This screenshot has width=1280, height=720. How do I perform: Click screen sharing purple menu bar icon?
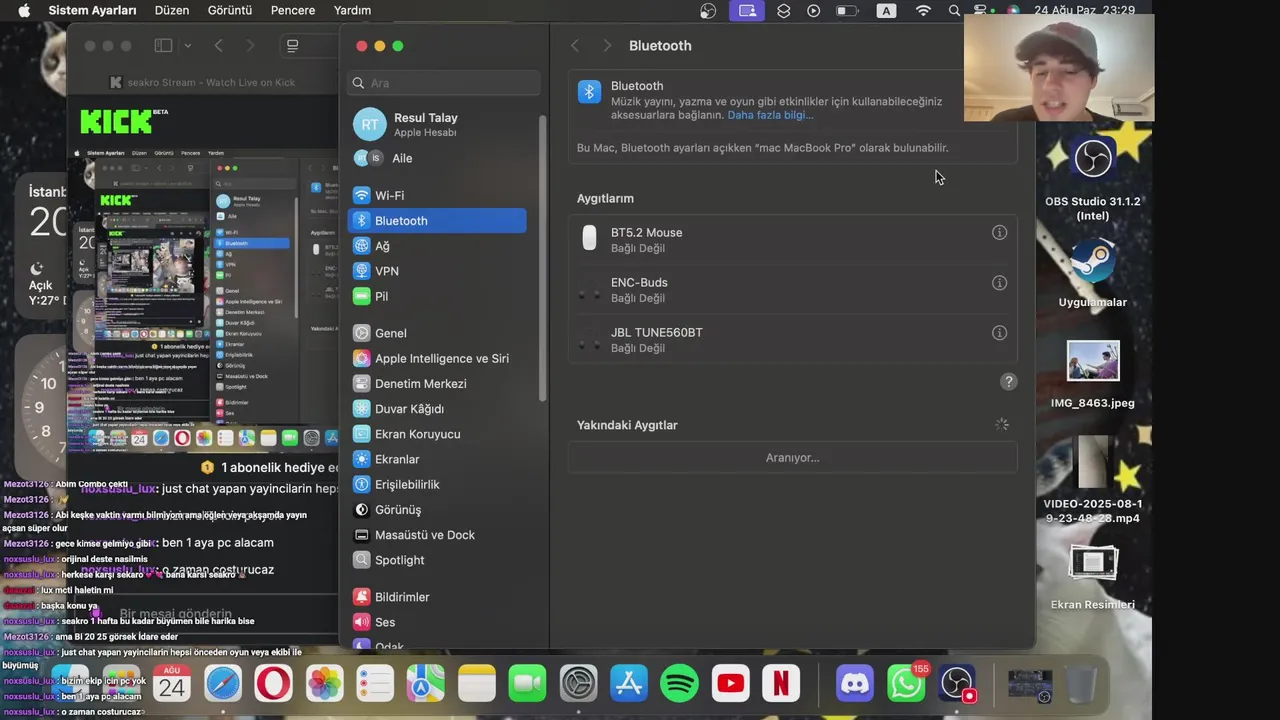click(x=745, y=10)
